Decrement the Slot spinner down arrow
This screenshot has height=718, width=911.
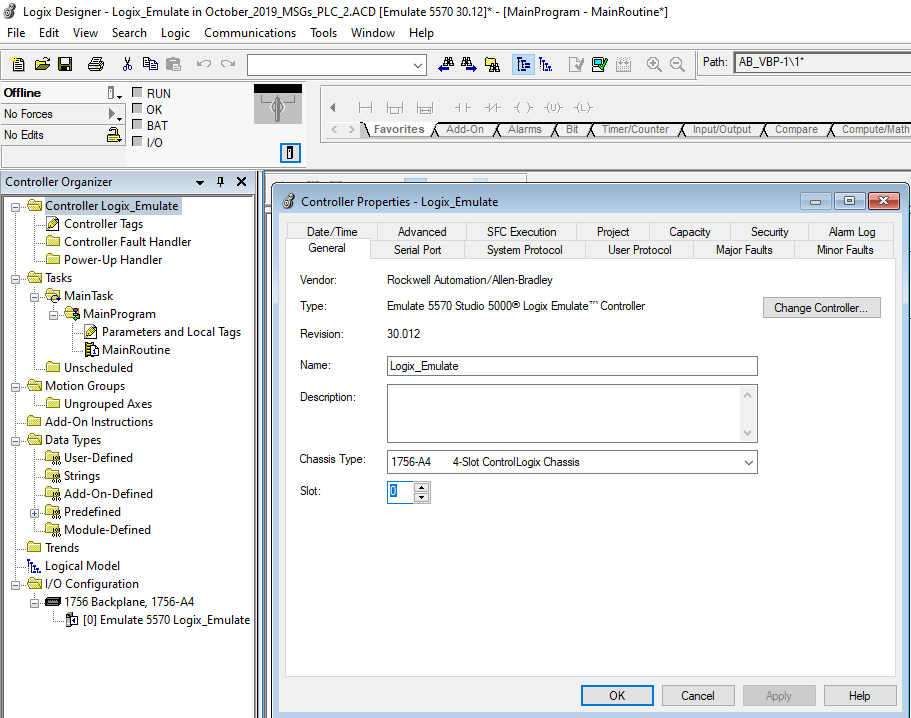point(422,498)
